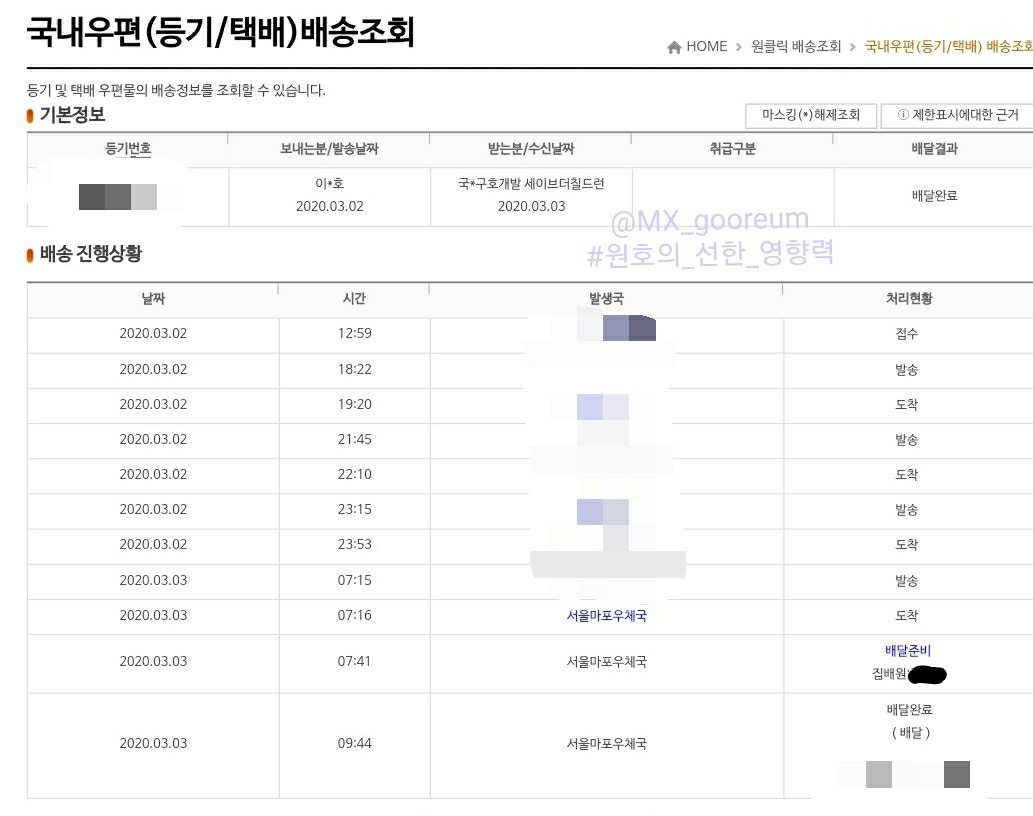Click the 시간 column header
This screenshot has height=816, width=1033.
coord(354,299)
